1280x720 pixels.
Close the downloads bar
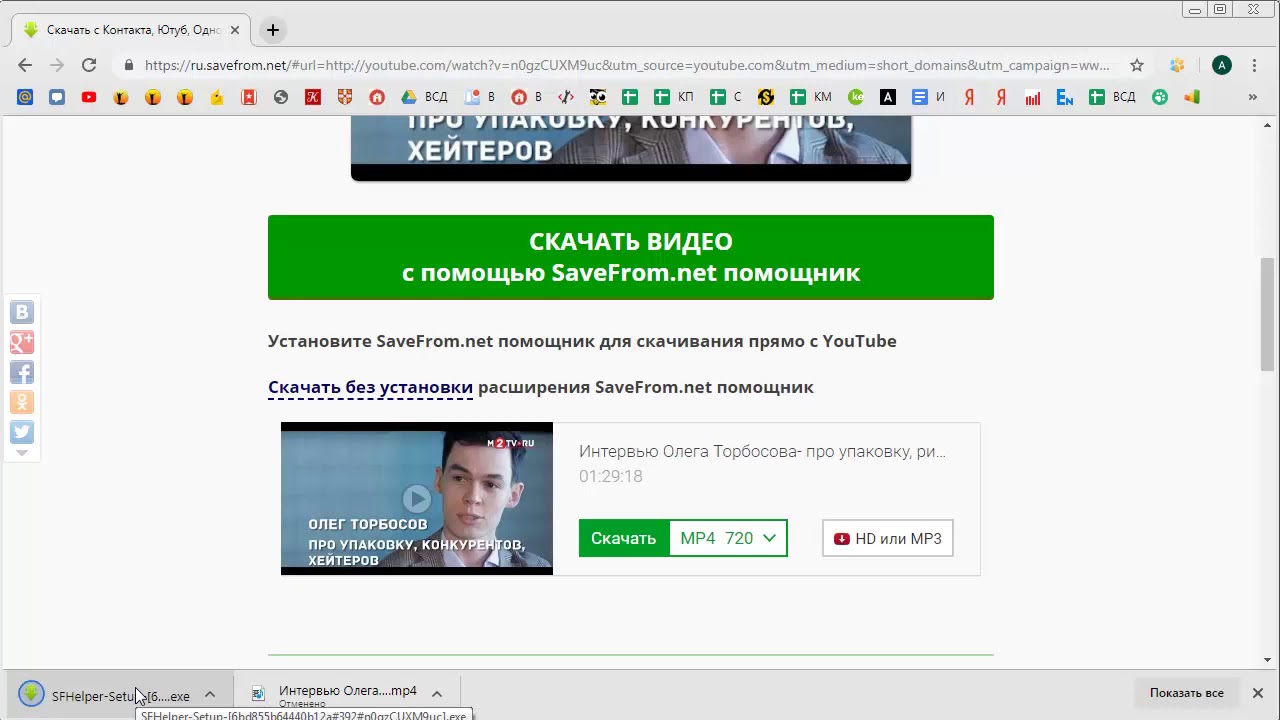1258,693
